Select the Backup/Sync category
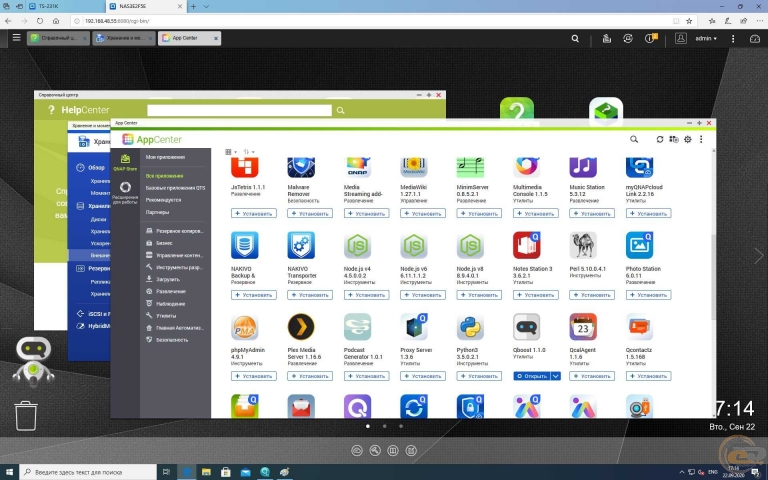 pyautogui.click(x=175, y=231)
